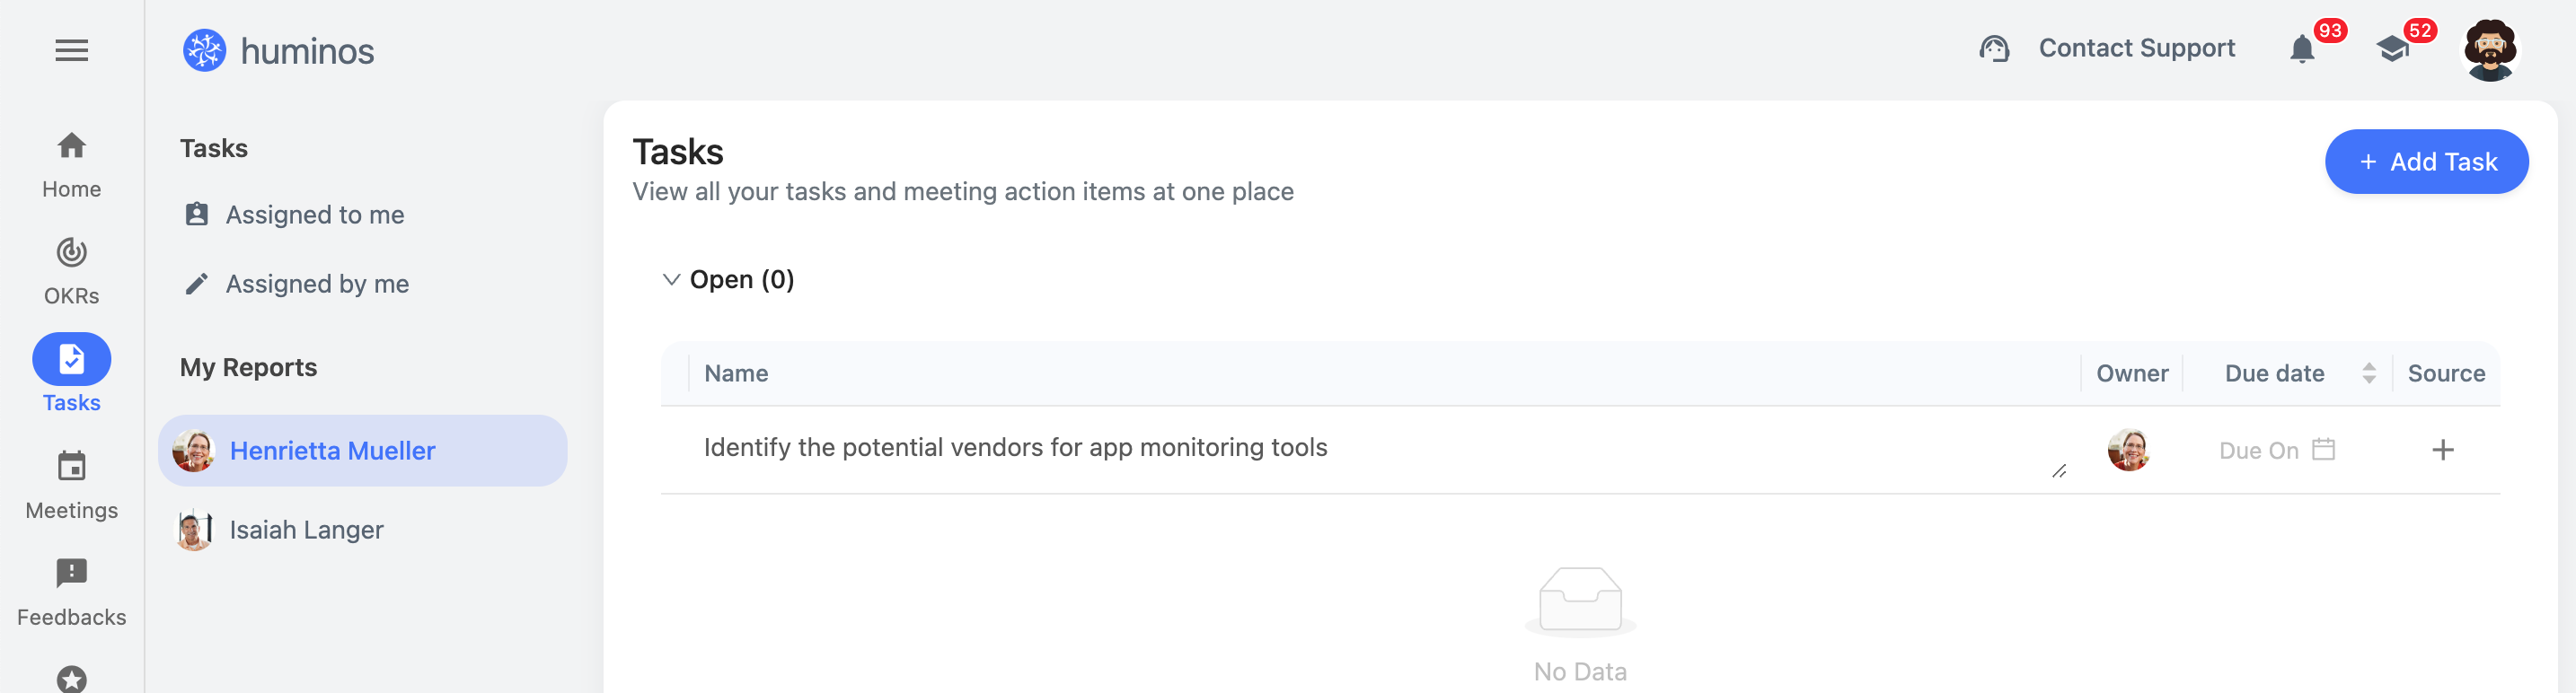Sort by Due date arrows

pyautogui.click(x=2369, y=373)
